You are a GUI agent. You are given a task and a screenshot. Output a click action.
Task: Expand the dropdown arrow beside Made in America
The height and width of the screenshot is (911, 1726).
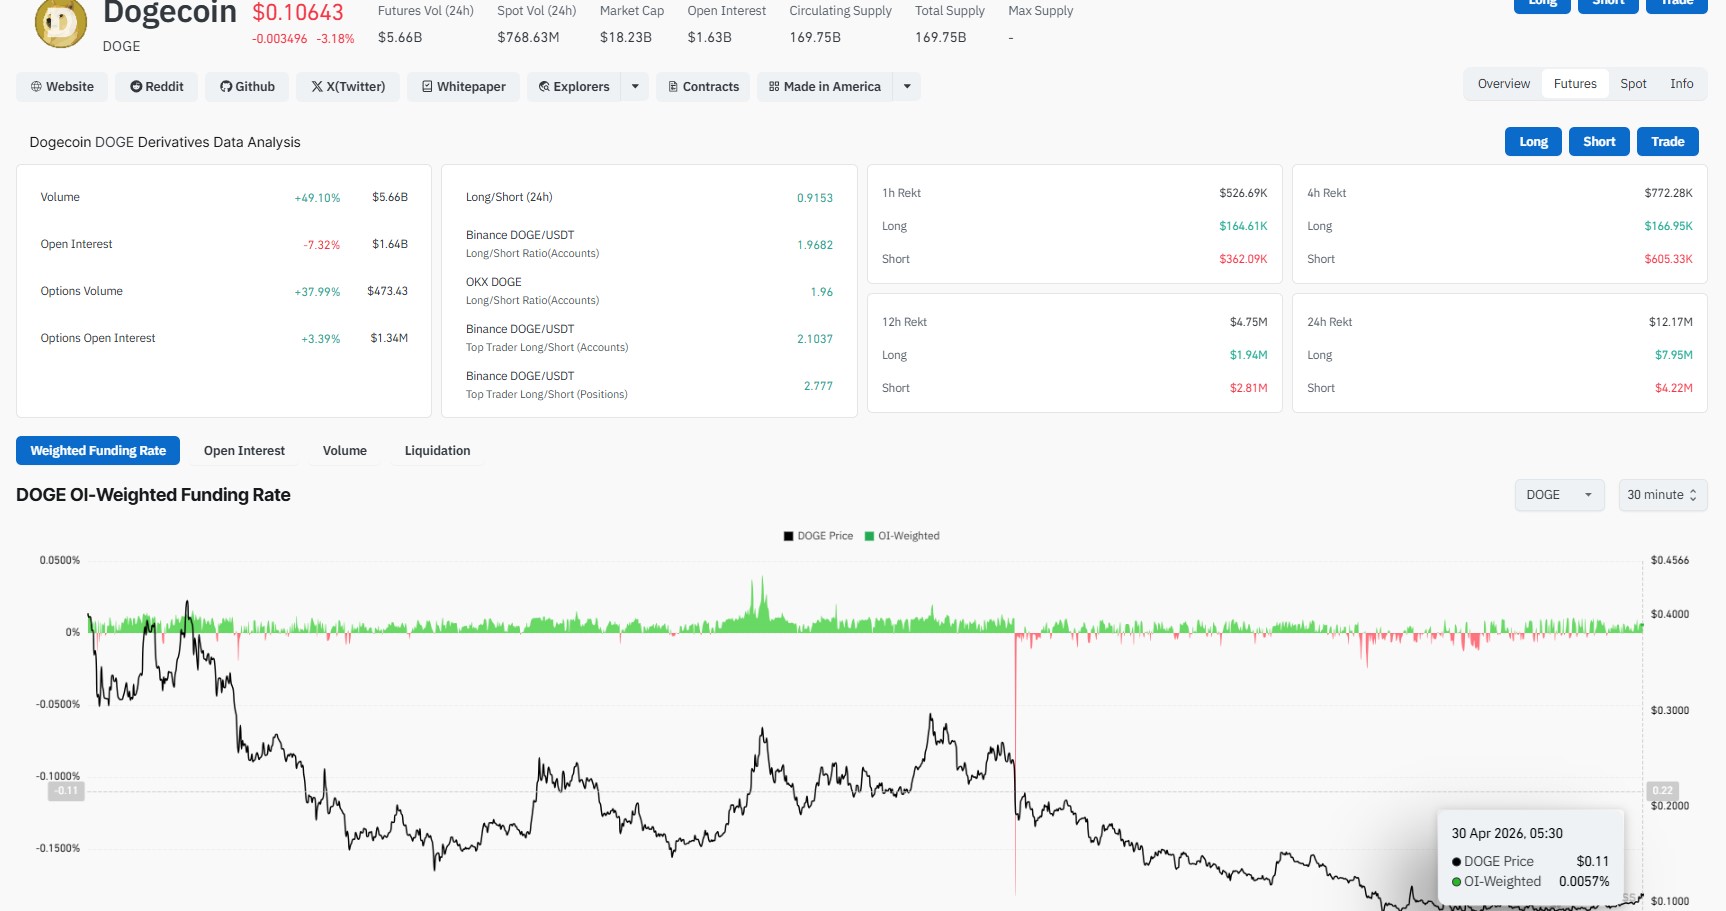tap(907, 87)
